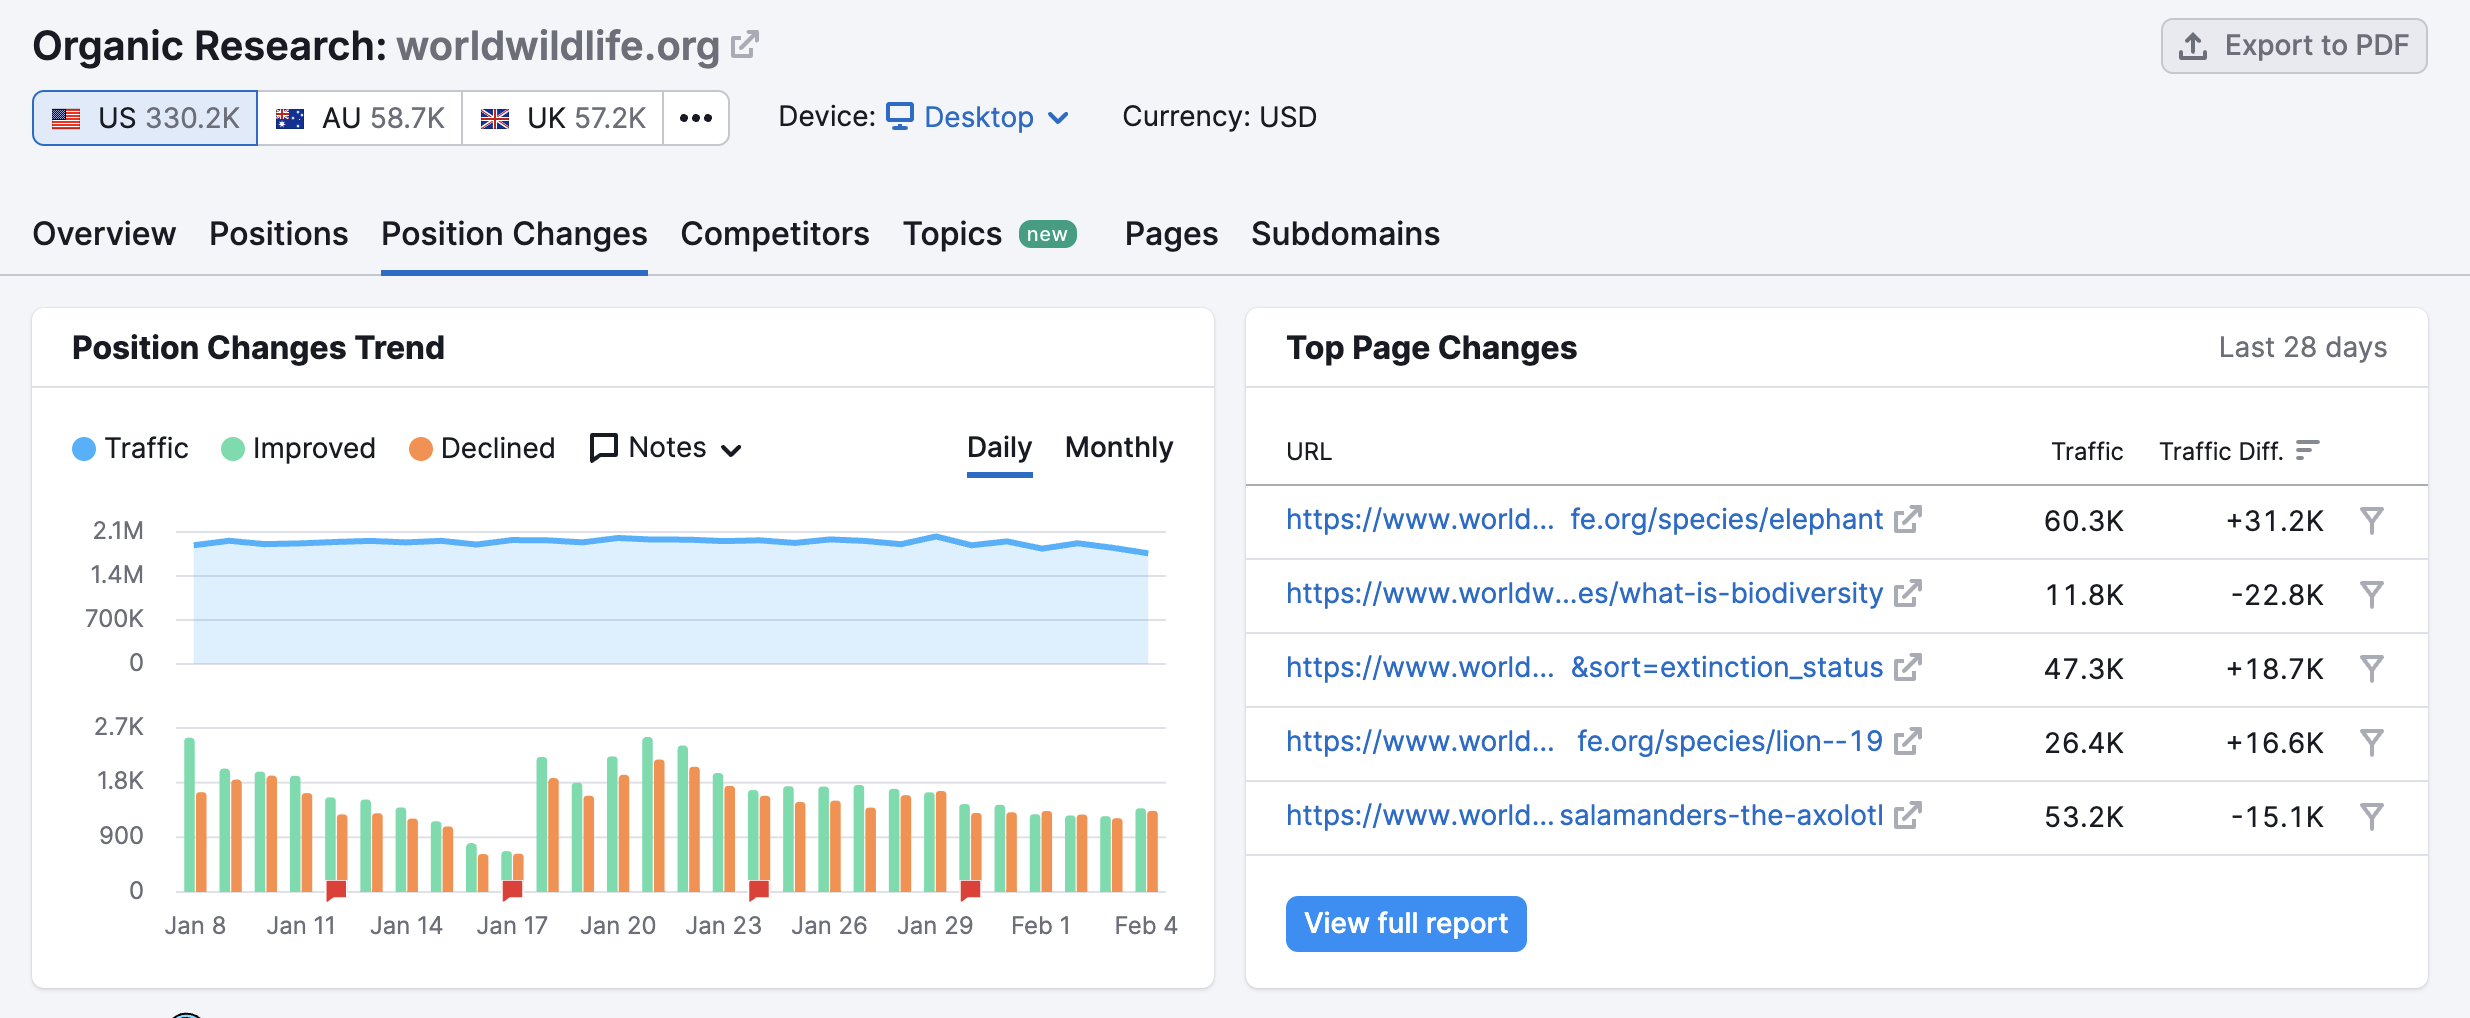The height and width of the screenshot is (1018, 2470).
Task: Switch chart to Monthly view
Action: pos(1118,448)
